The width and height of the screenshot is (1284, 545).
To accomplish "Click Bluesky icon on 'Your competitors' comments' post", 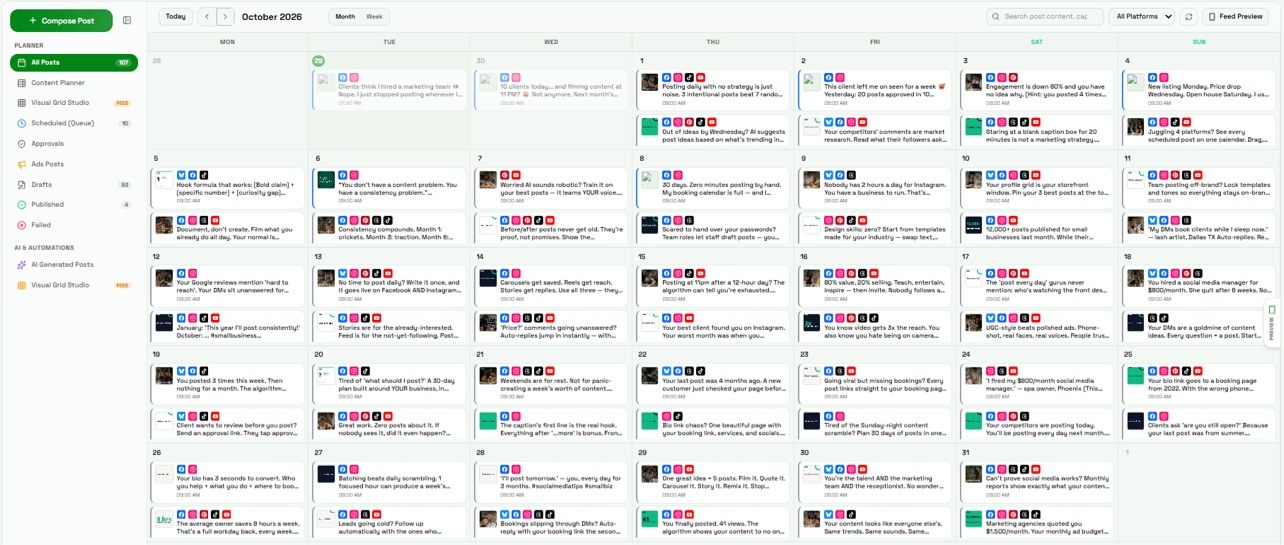I will (x=828, y=120).
